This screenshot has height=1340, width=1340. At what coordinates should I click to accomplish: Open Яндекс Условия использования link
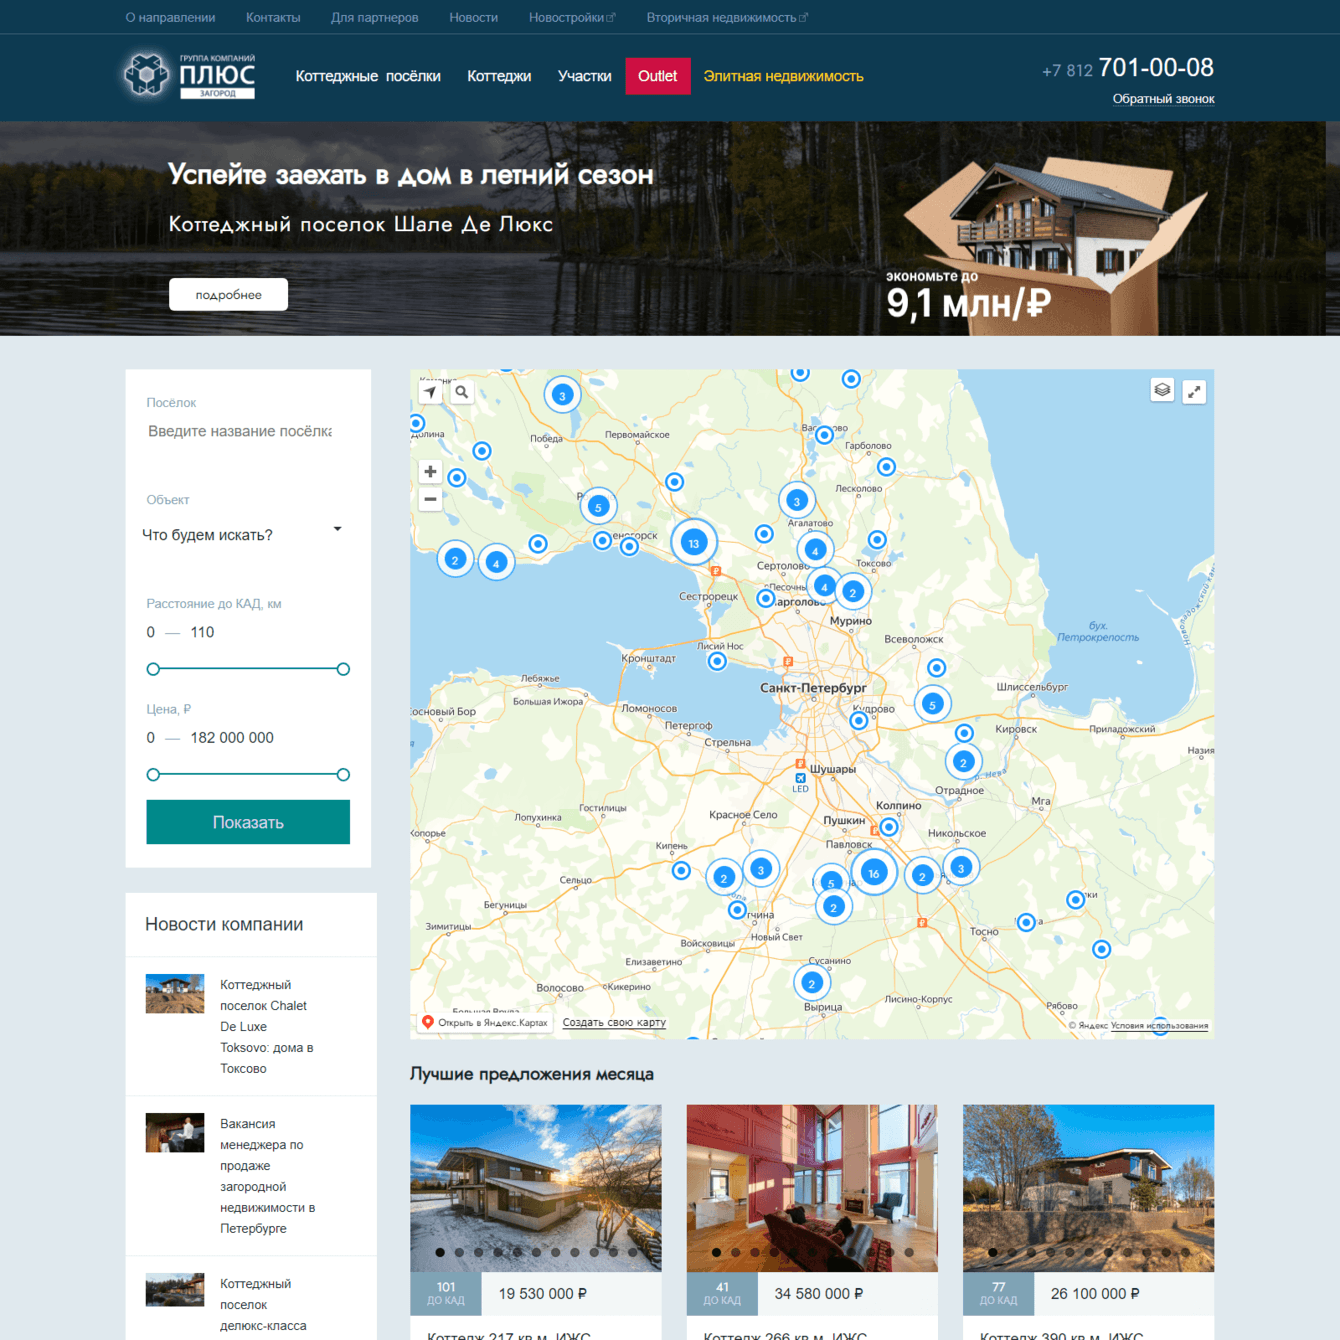[1159, 1025]
